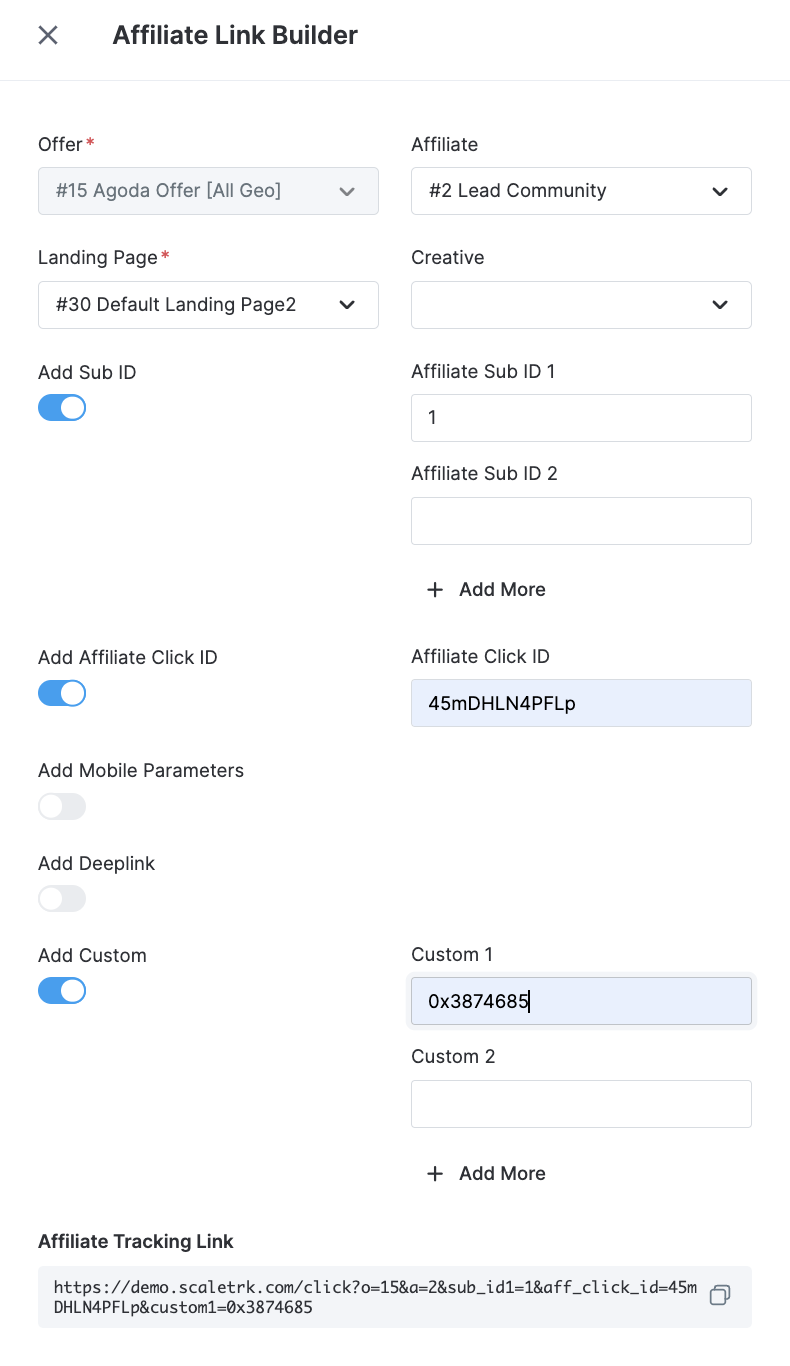Disable the Add Sub ID toggle
This screenshot has width=790, height=1366.
(62, 408)
